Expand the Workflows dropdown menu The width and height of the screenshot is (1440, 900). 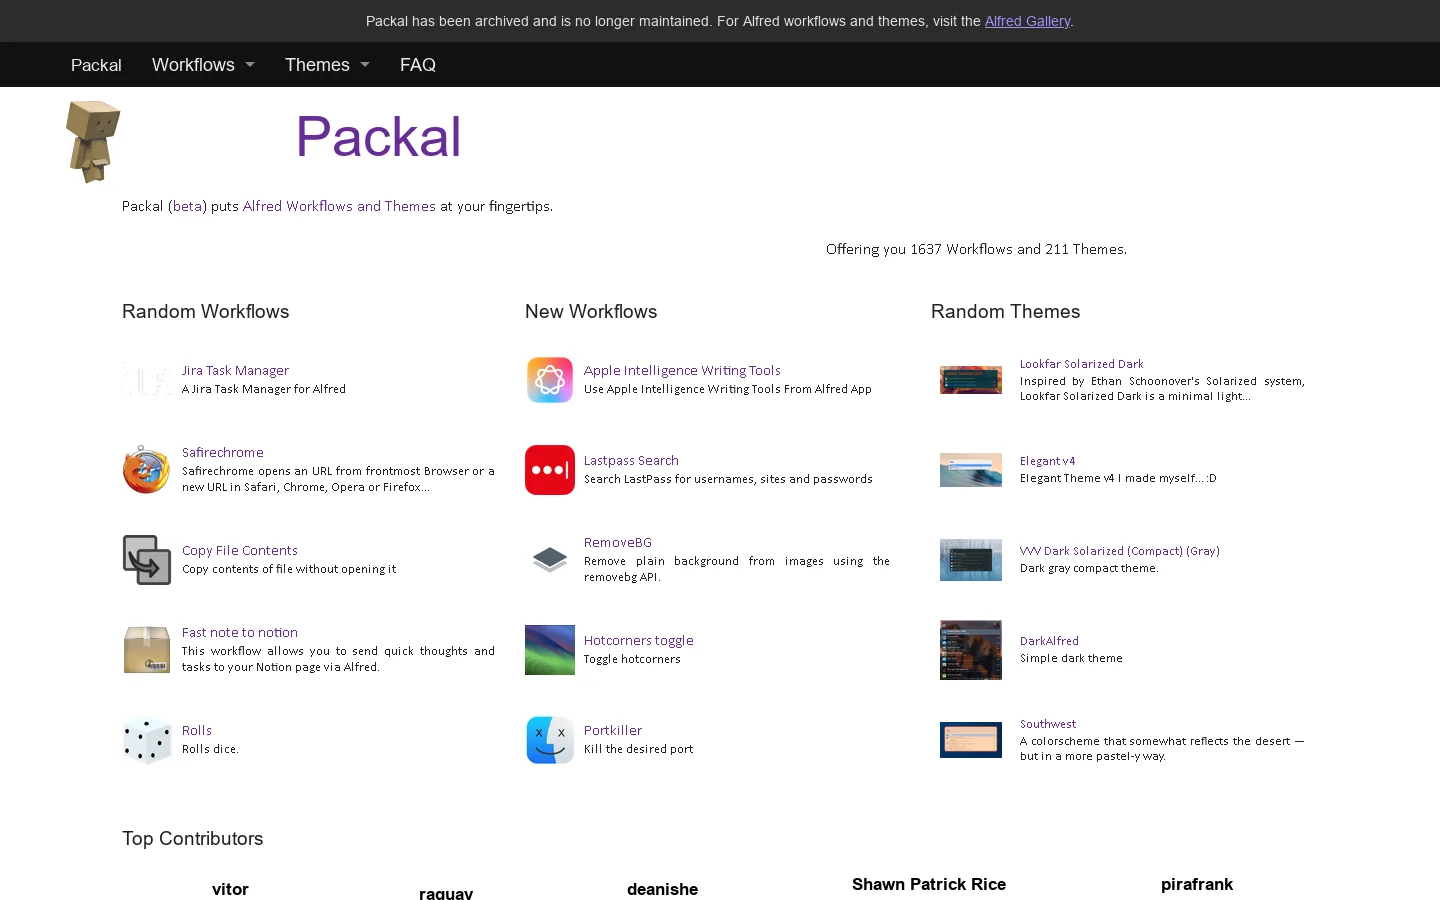coord(203,65)
